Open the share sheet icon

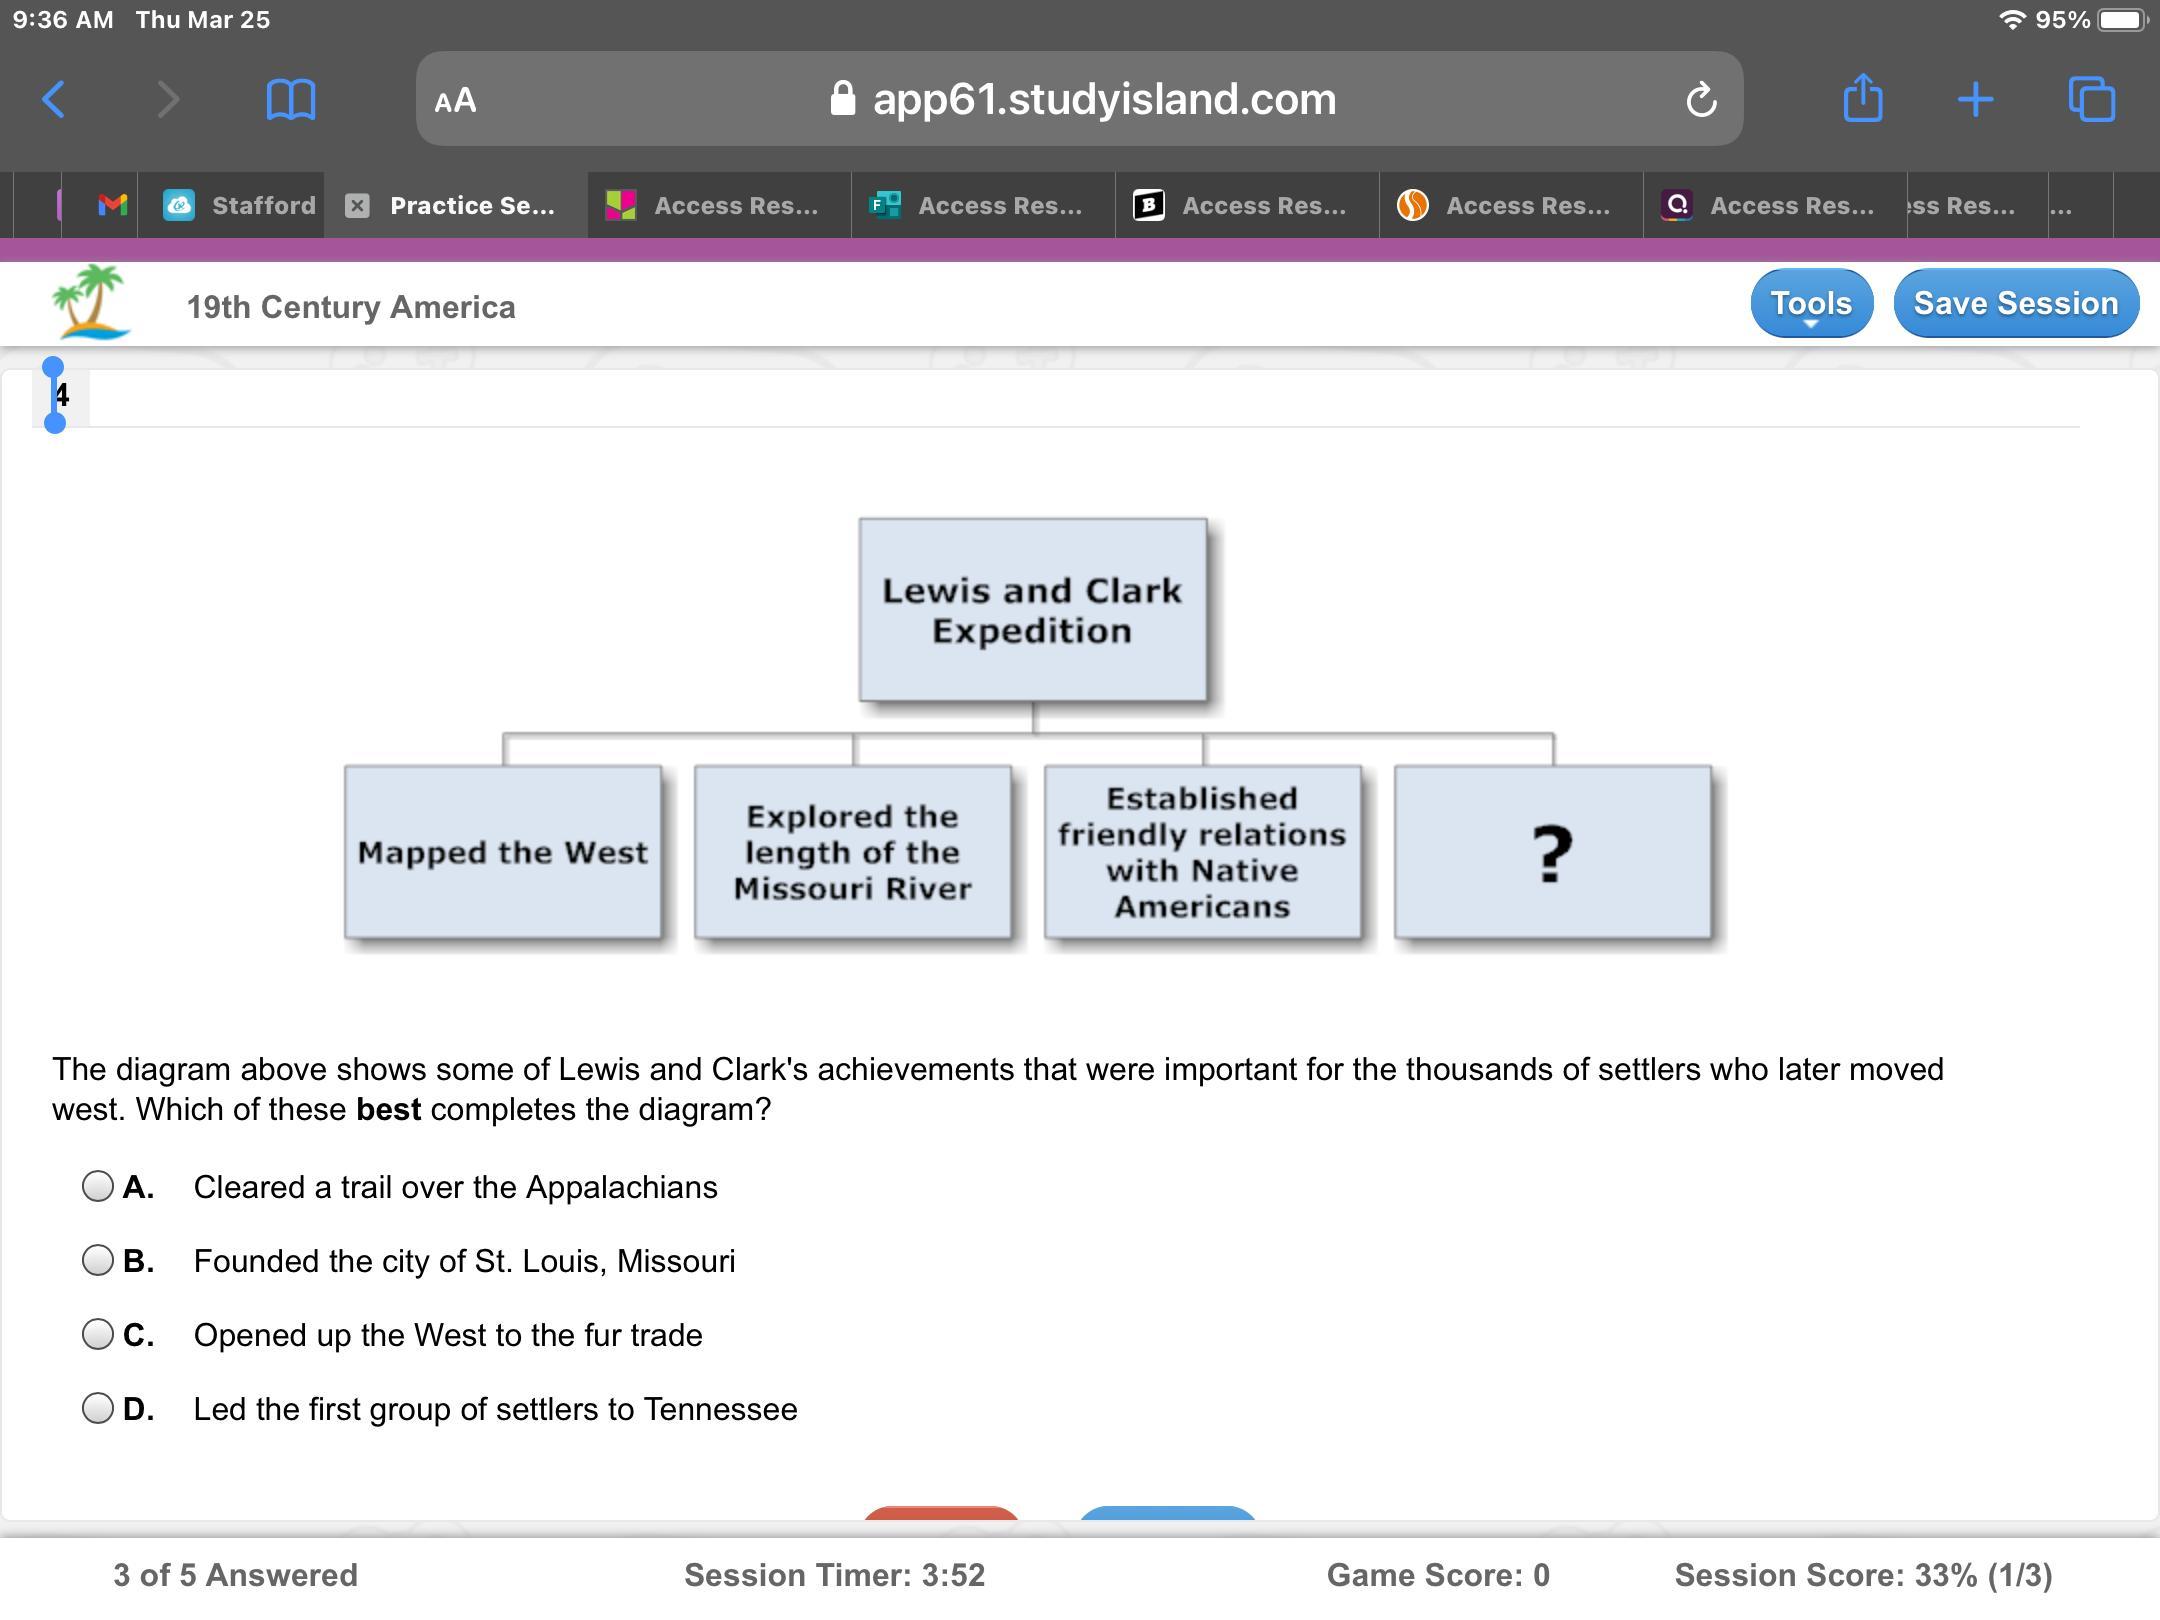1862,100
